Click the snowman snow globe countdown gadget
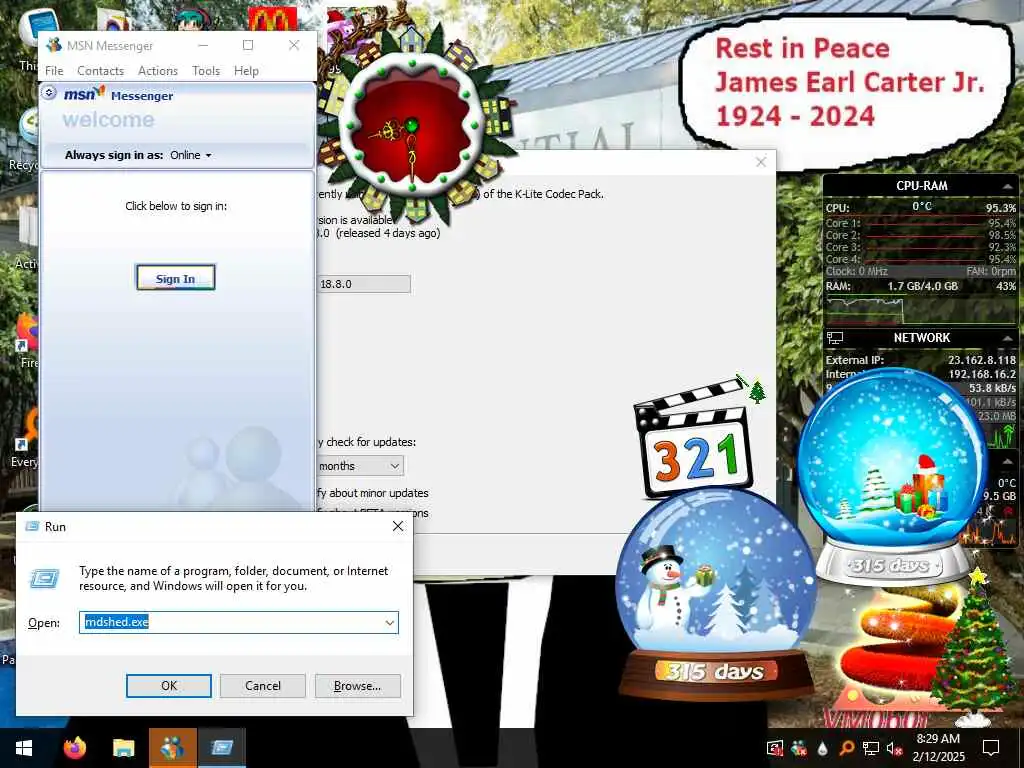The image size is (1024, 768). tap(715, 596)
